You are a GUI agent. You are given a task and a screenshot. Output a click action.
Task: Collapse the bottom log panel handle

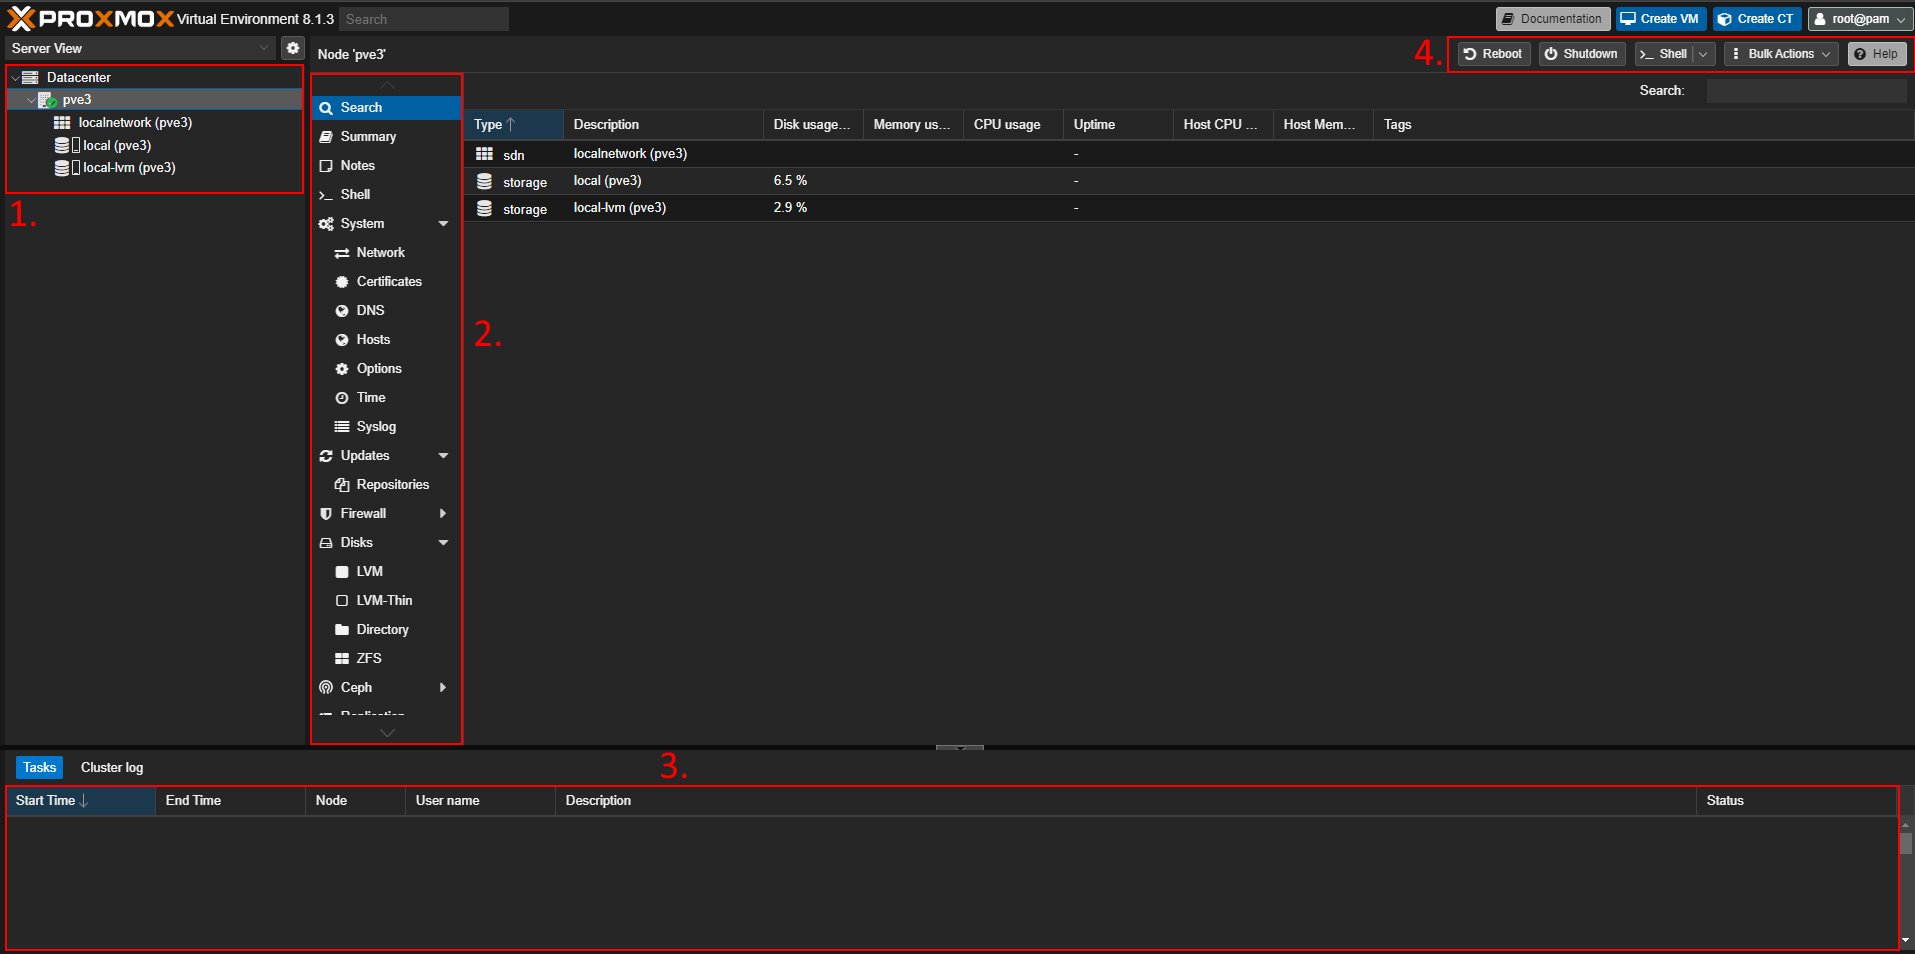[x=960, y=747]
